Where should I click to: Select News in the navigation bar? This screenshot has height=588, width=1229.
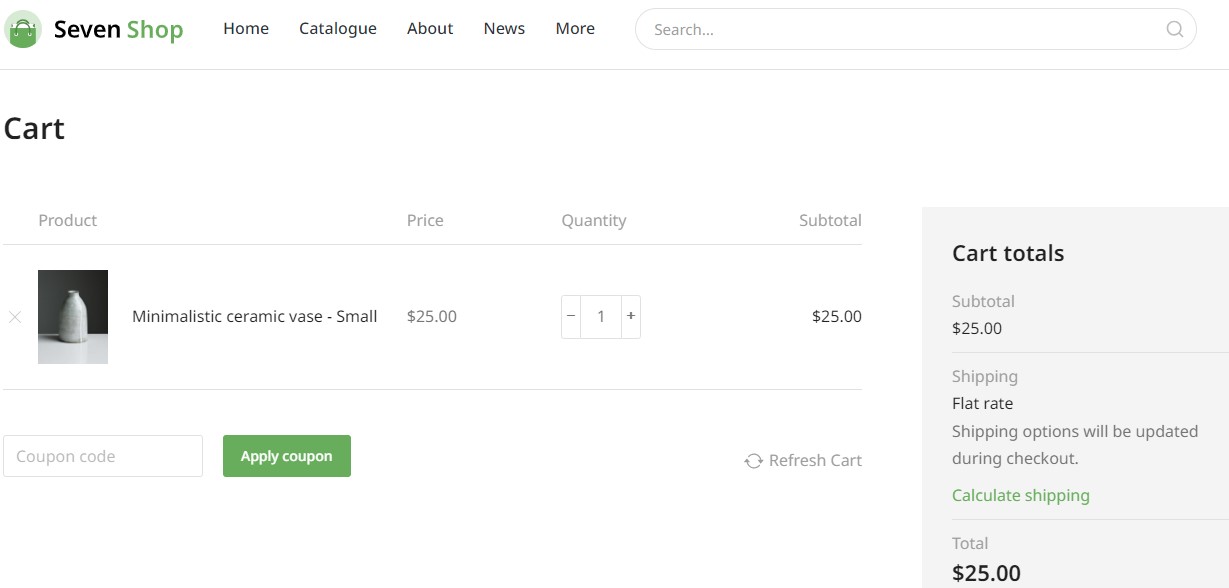[504, 29]
